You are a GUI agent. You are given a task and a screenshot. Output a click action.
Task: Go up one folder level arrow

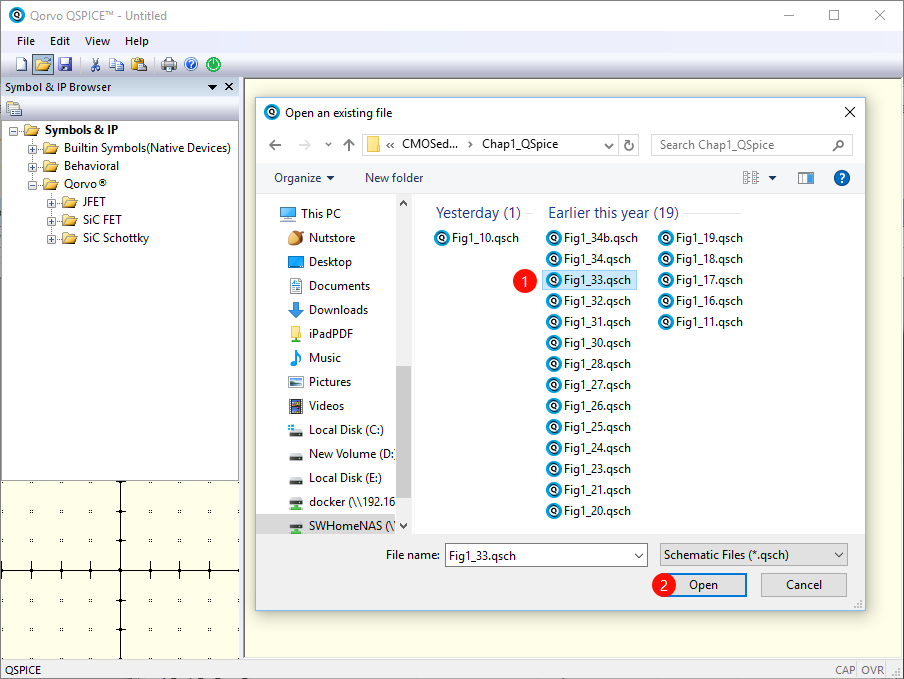(x=349, y=145)
